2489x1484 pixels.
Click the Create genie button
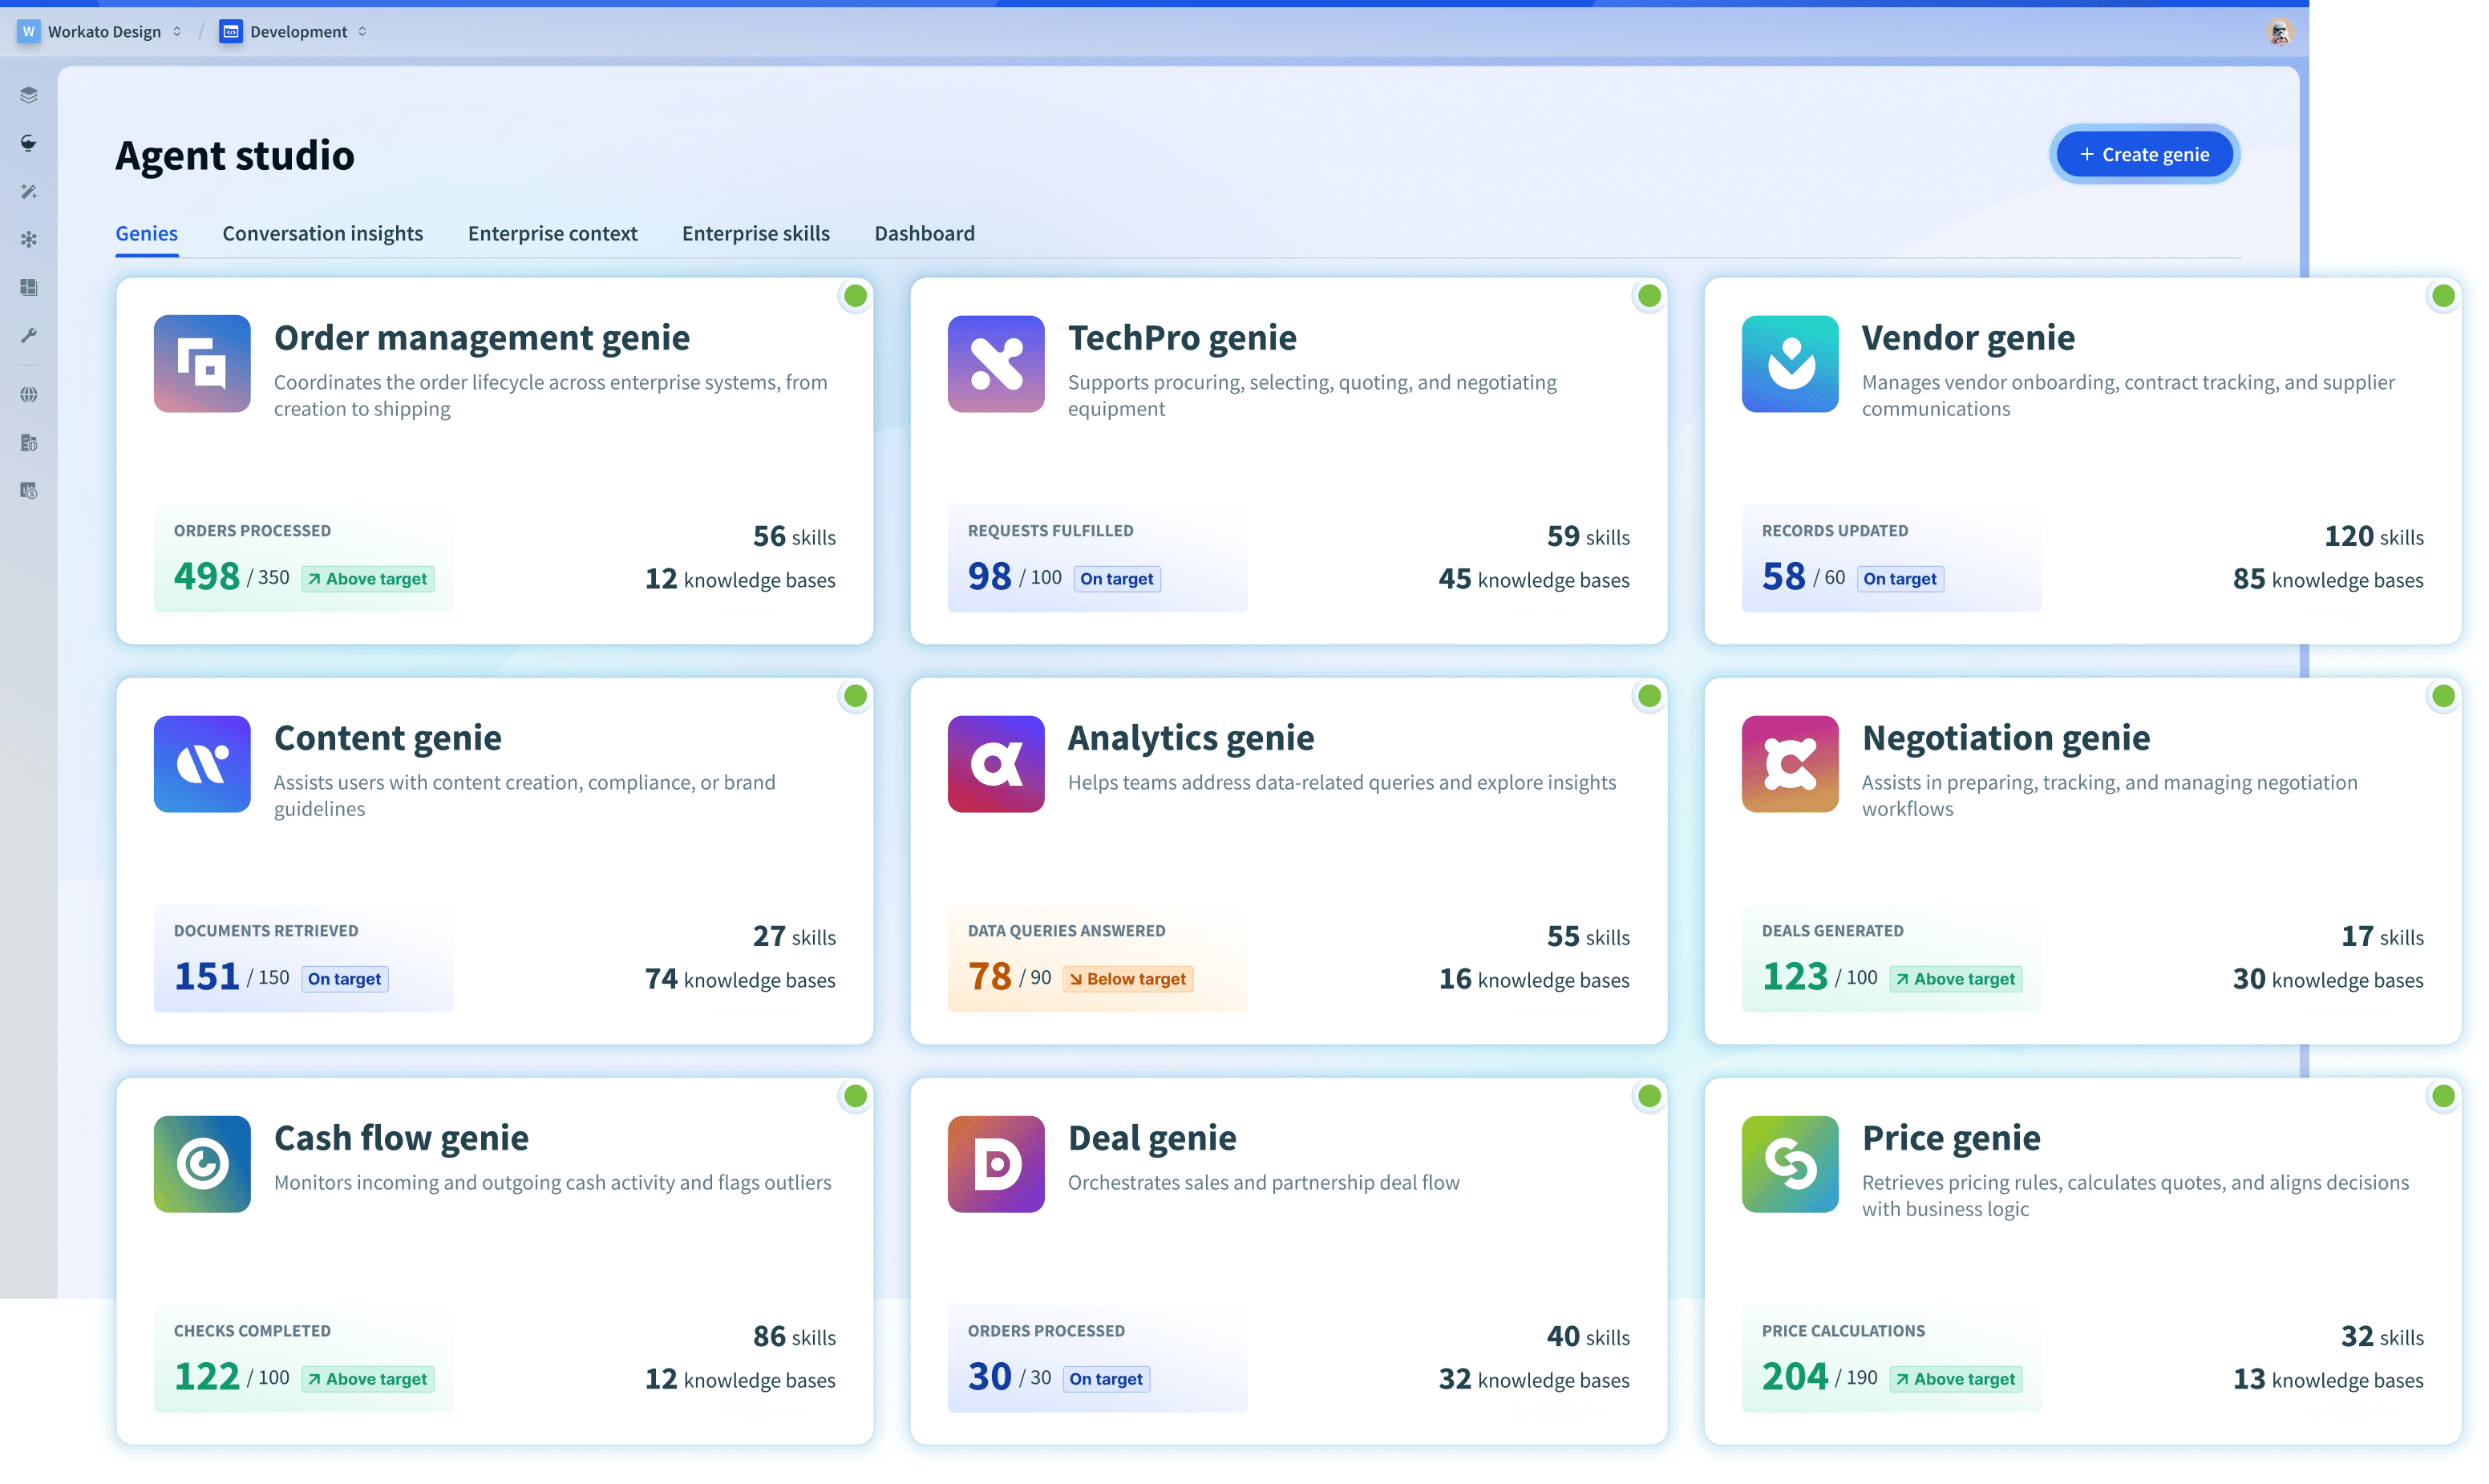(2144, 155)
